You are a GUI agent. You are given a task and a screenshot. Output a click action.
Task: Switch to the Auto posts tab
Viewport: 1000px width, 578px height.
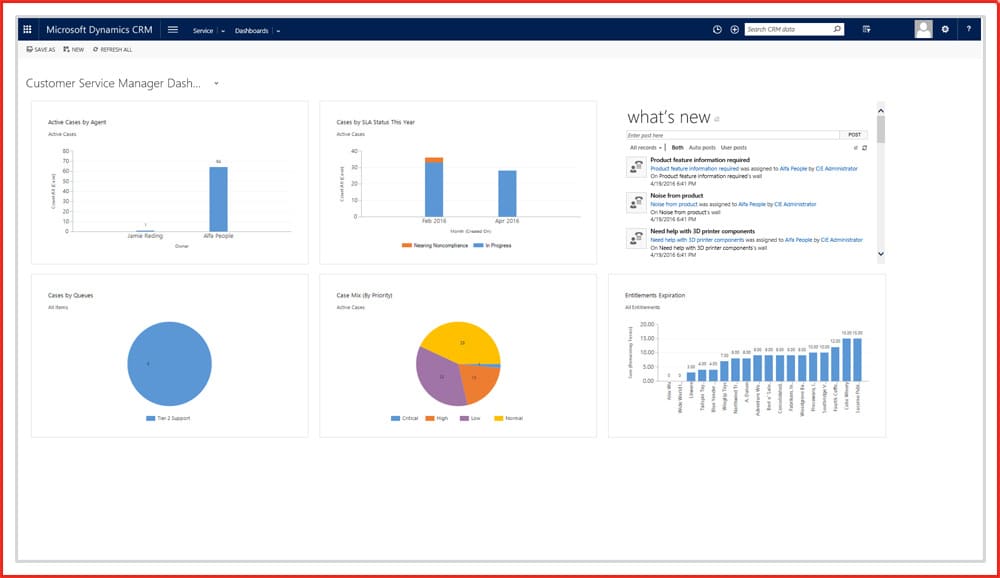click(702, 148)
